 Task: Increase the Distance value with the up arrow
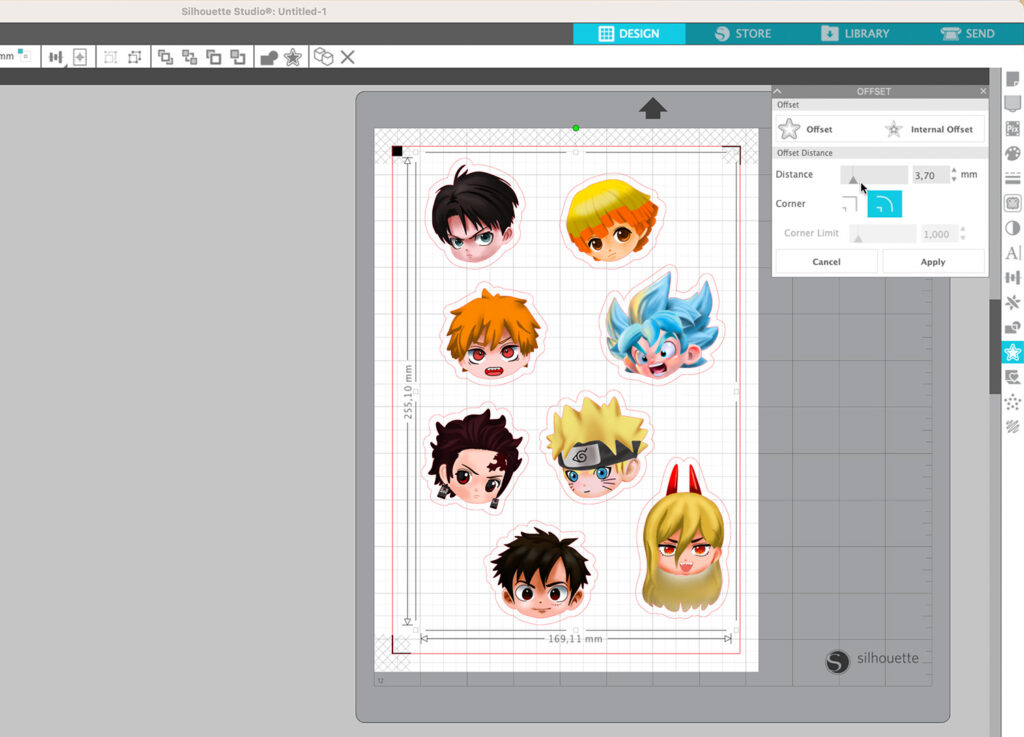pos(954,170)
